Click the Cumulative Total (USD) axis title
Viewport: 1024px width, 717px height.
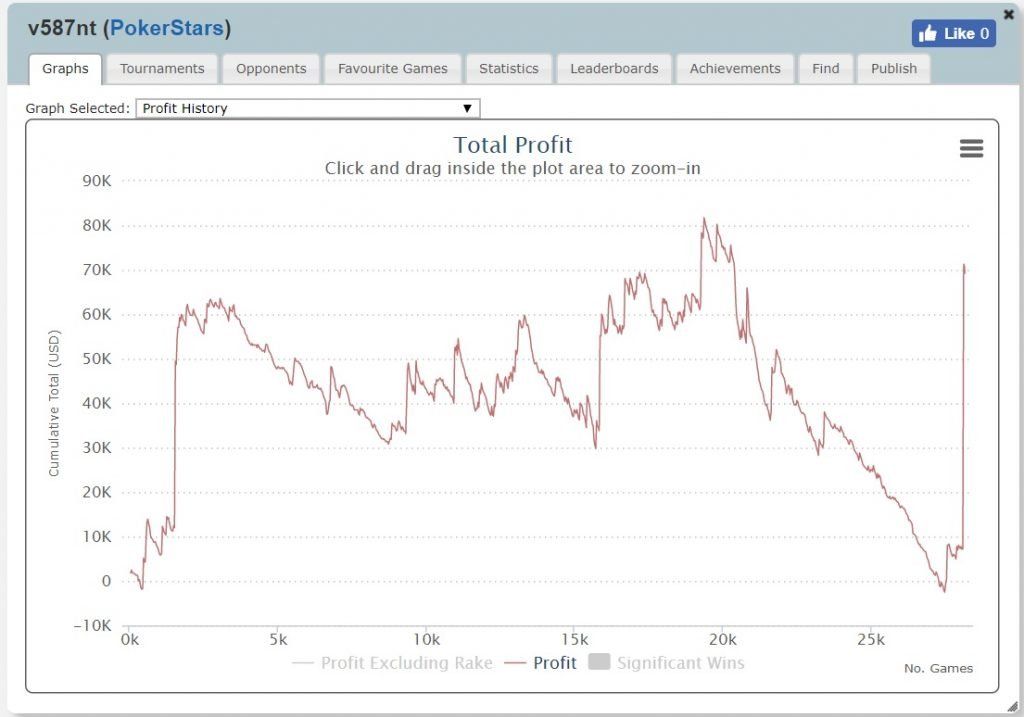point(54,403)
